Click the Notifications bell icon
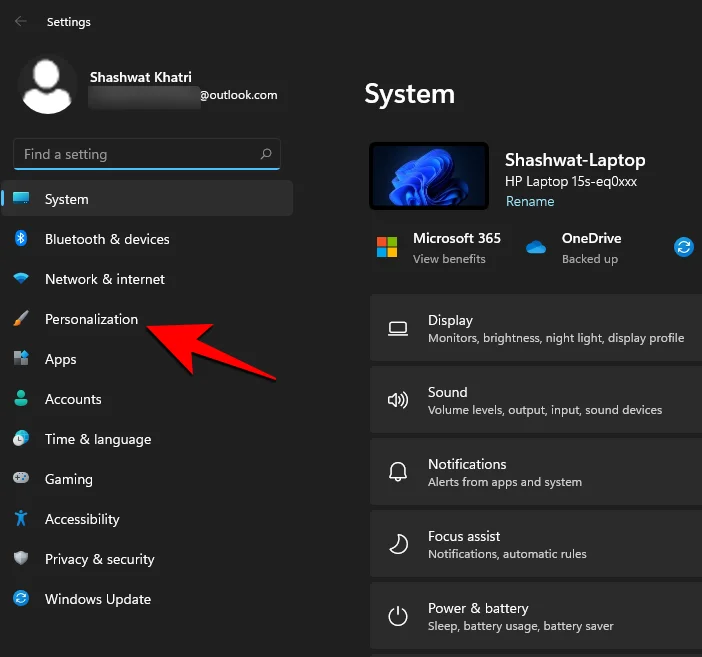The height and width of the screenshot is (657, 702). point(398,472)
